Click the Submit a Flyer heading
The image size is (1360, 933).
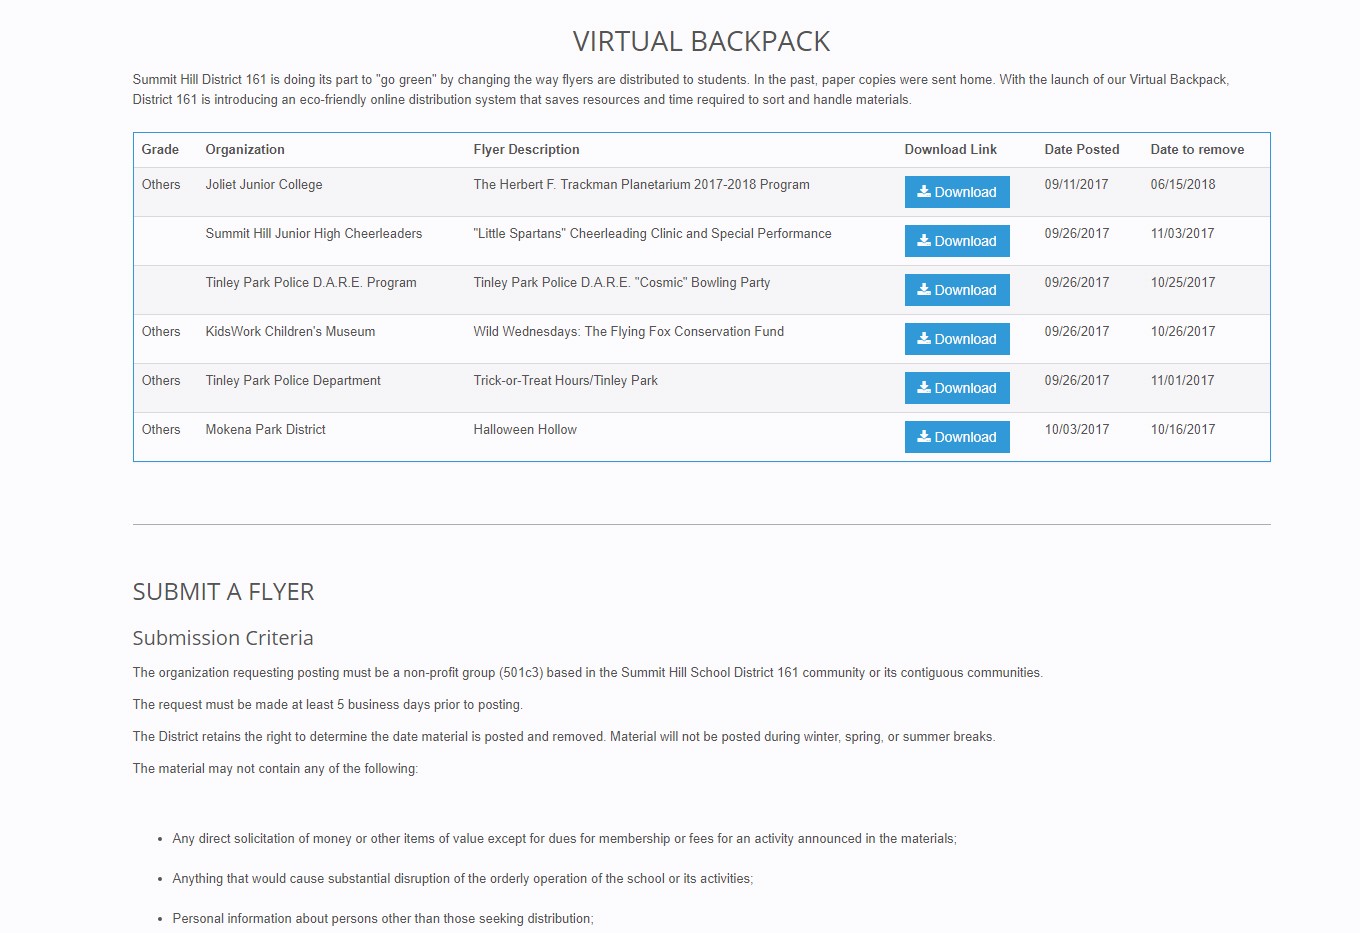tap(223, 592)
